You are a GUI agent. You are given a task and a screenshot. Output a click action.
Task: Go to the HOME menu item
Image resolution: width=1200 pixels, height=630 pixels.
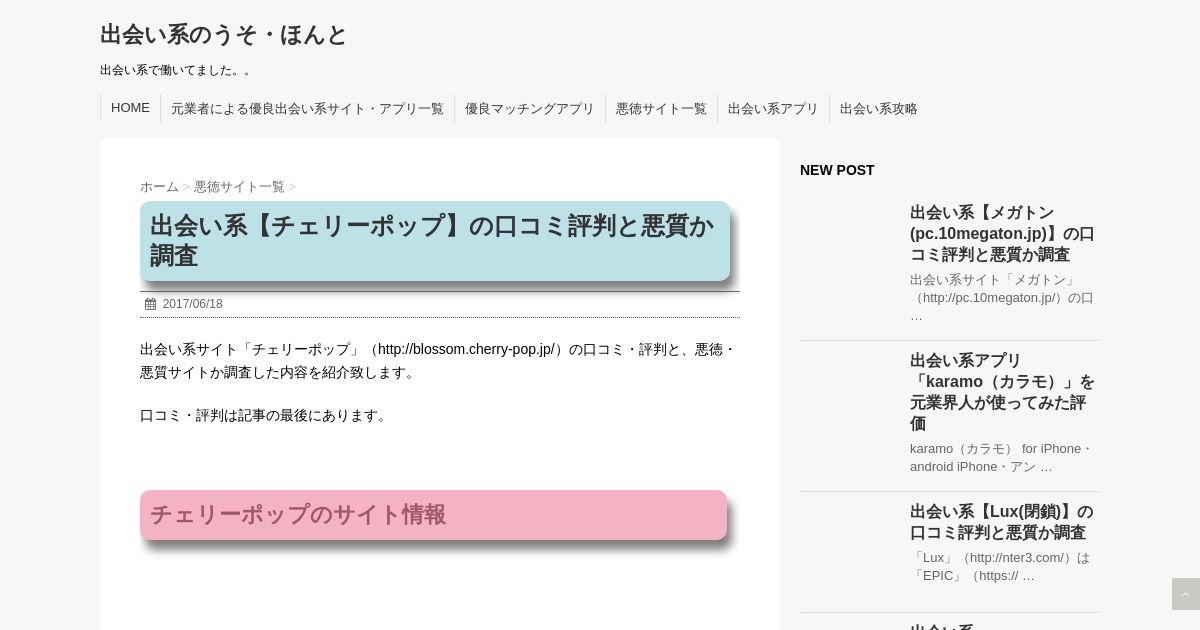pos(130,108)
